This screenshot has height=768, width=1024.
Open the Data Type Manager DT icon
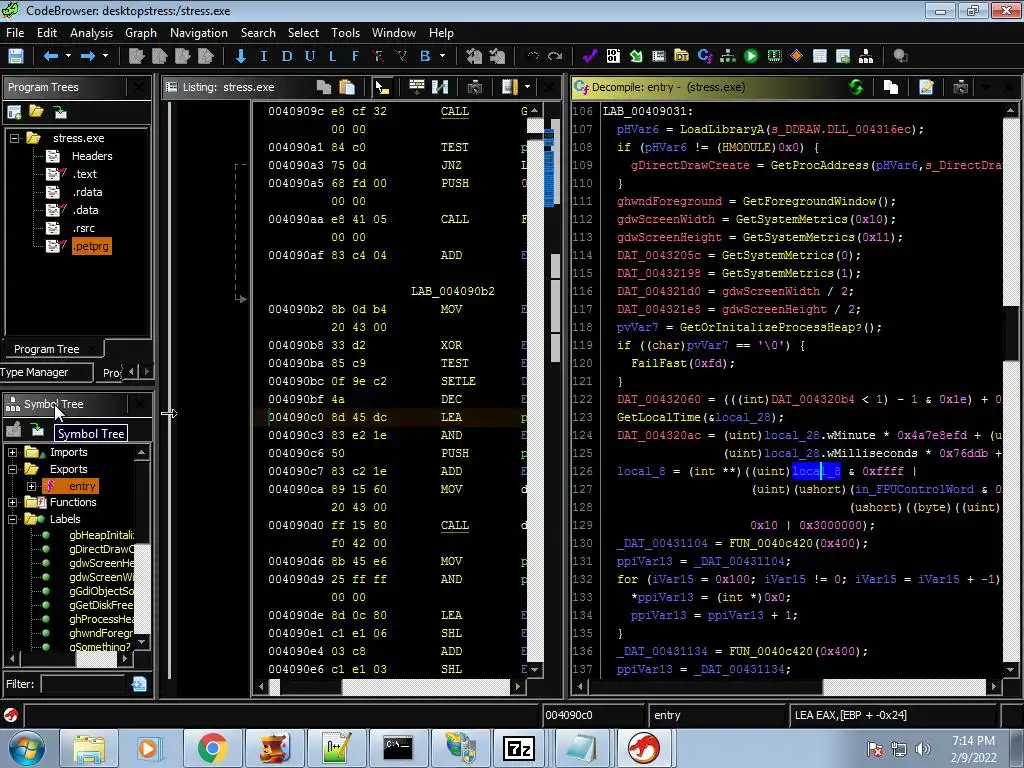(x=681, y=56)
